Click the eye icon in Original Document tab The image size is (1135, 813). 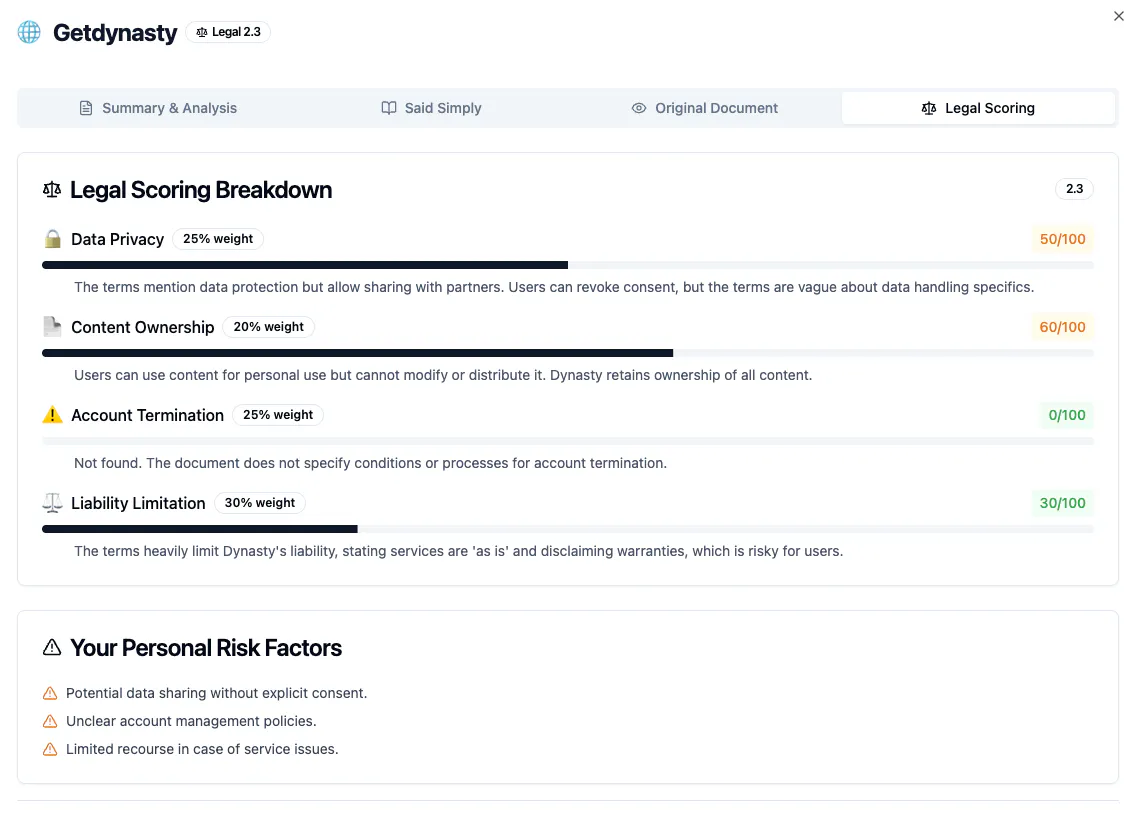pos(638,108)
